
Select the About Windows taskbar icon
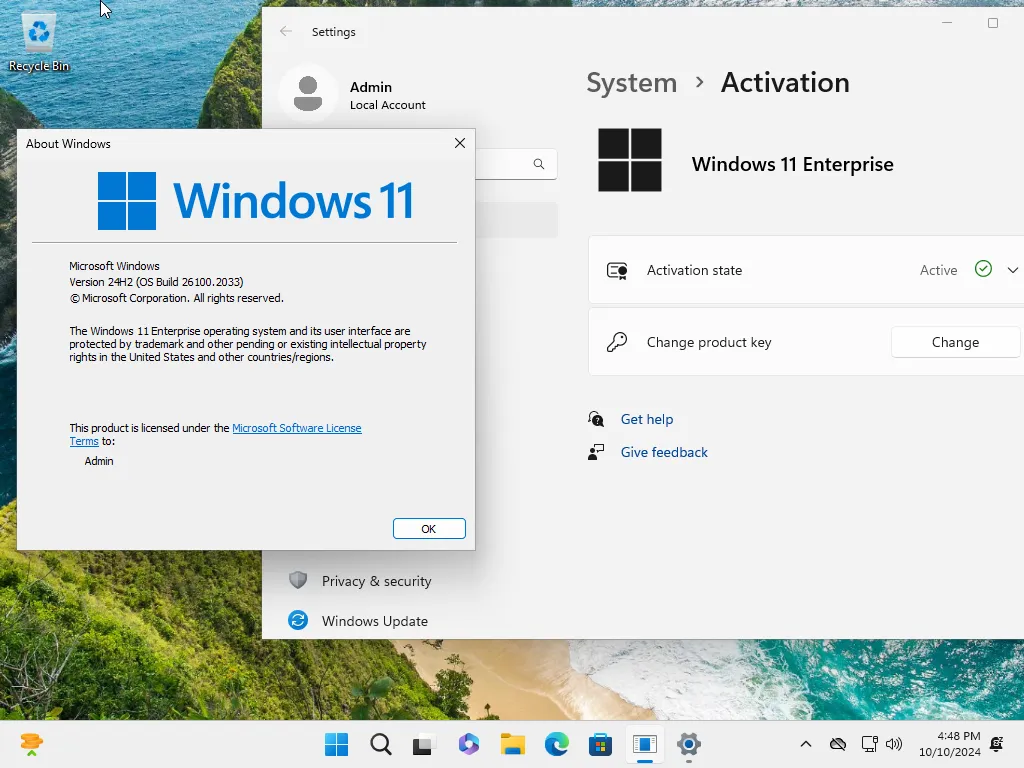point(645,744)
